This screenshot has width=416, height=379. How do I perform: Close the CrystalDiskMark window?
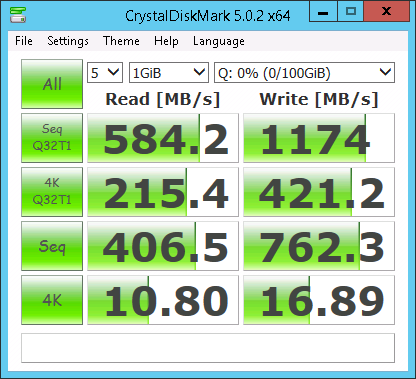click(x=386, y=12)
